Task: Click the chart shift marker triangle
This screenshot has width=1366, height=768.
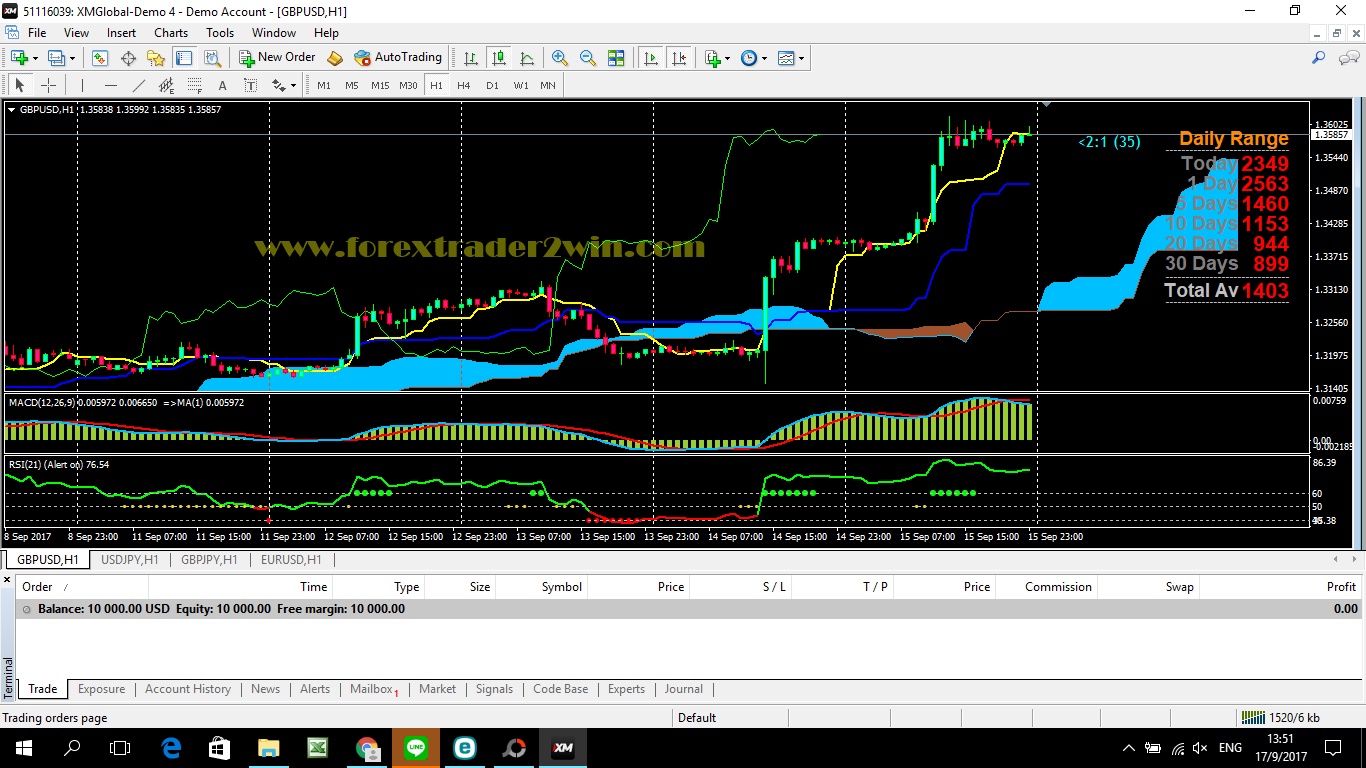Action: tap(1047, 104)
